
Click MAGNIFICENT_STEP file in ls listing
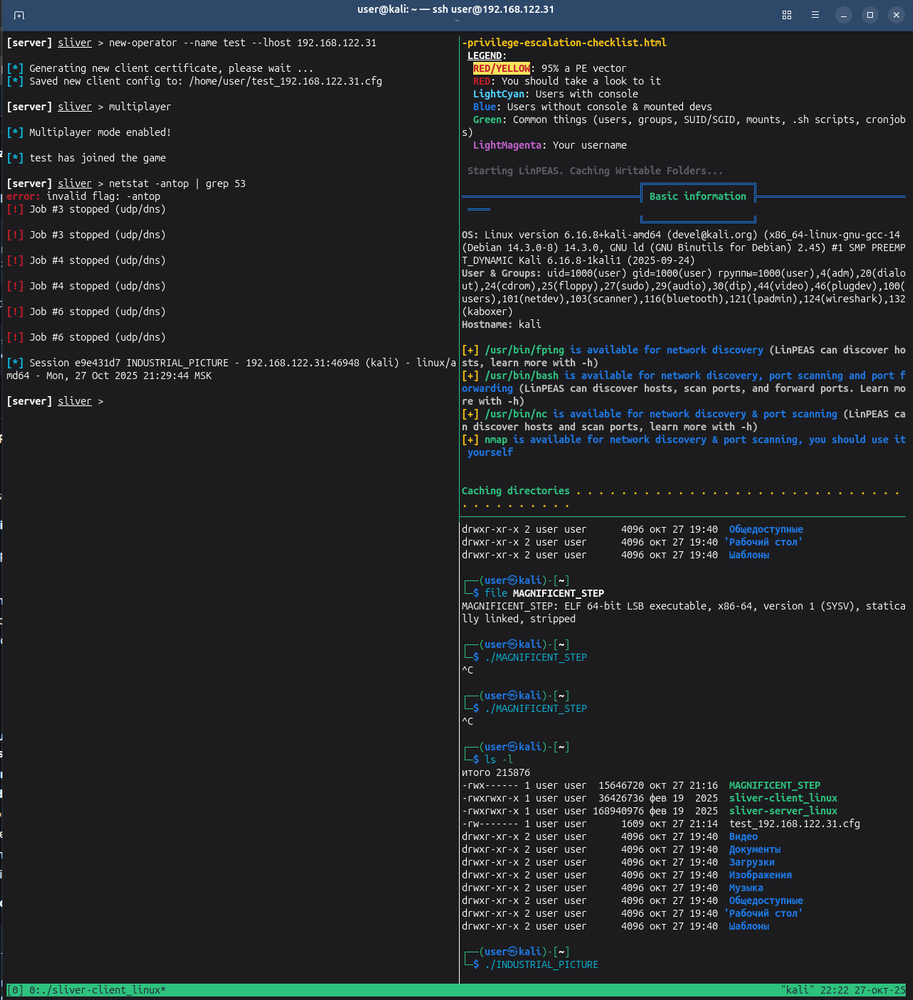[x=774, y=786]
